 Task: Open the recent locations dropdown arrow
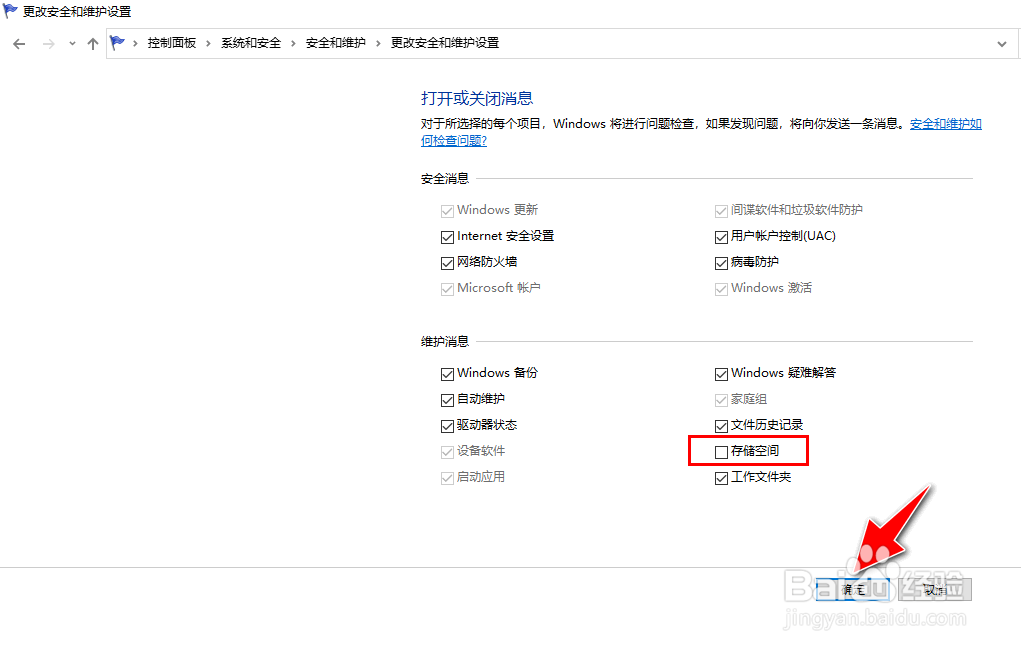coord(72,44)
